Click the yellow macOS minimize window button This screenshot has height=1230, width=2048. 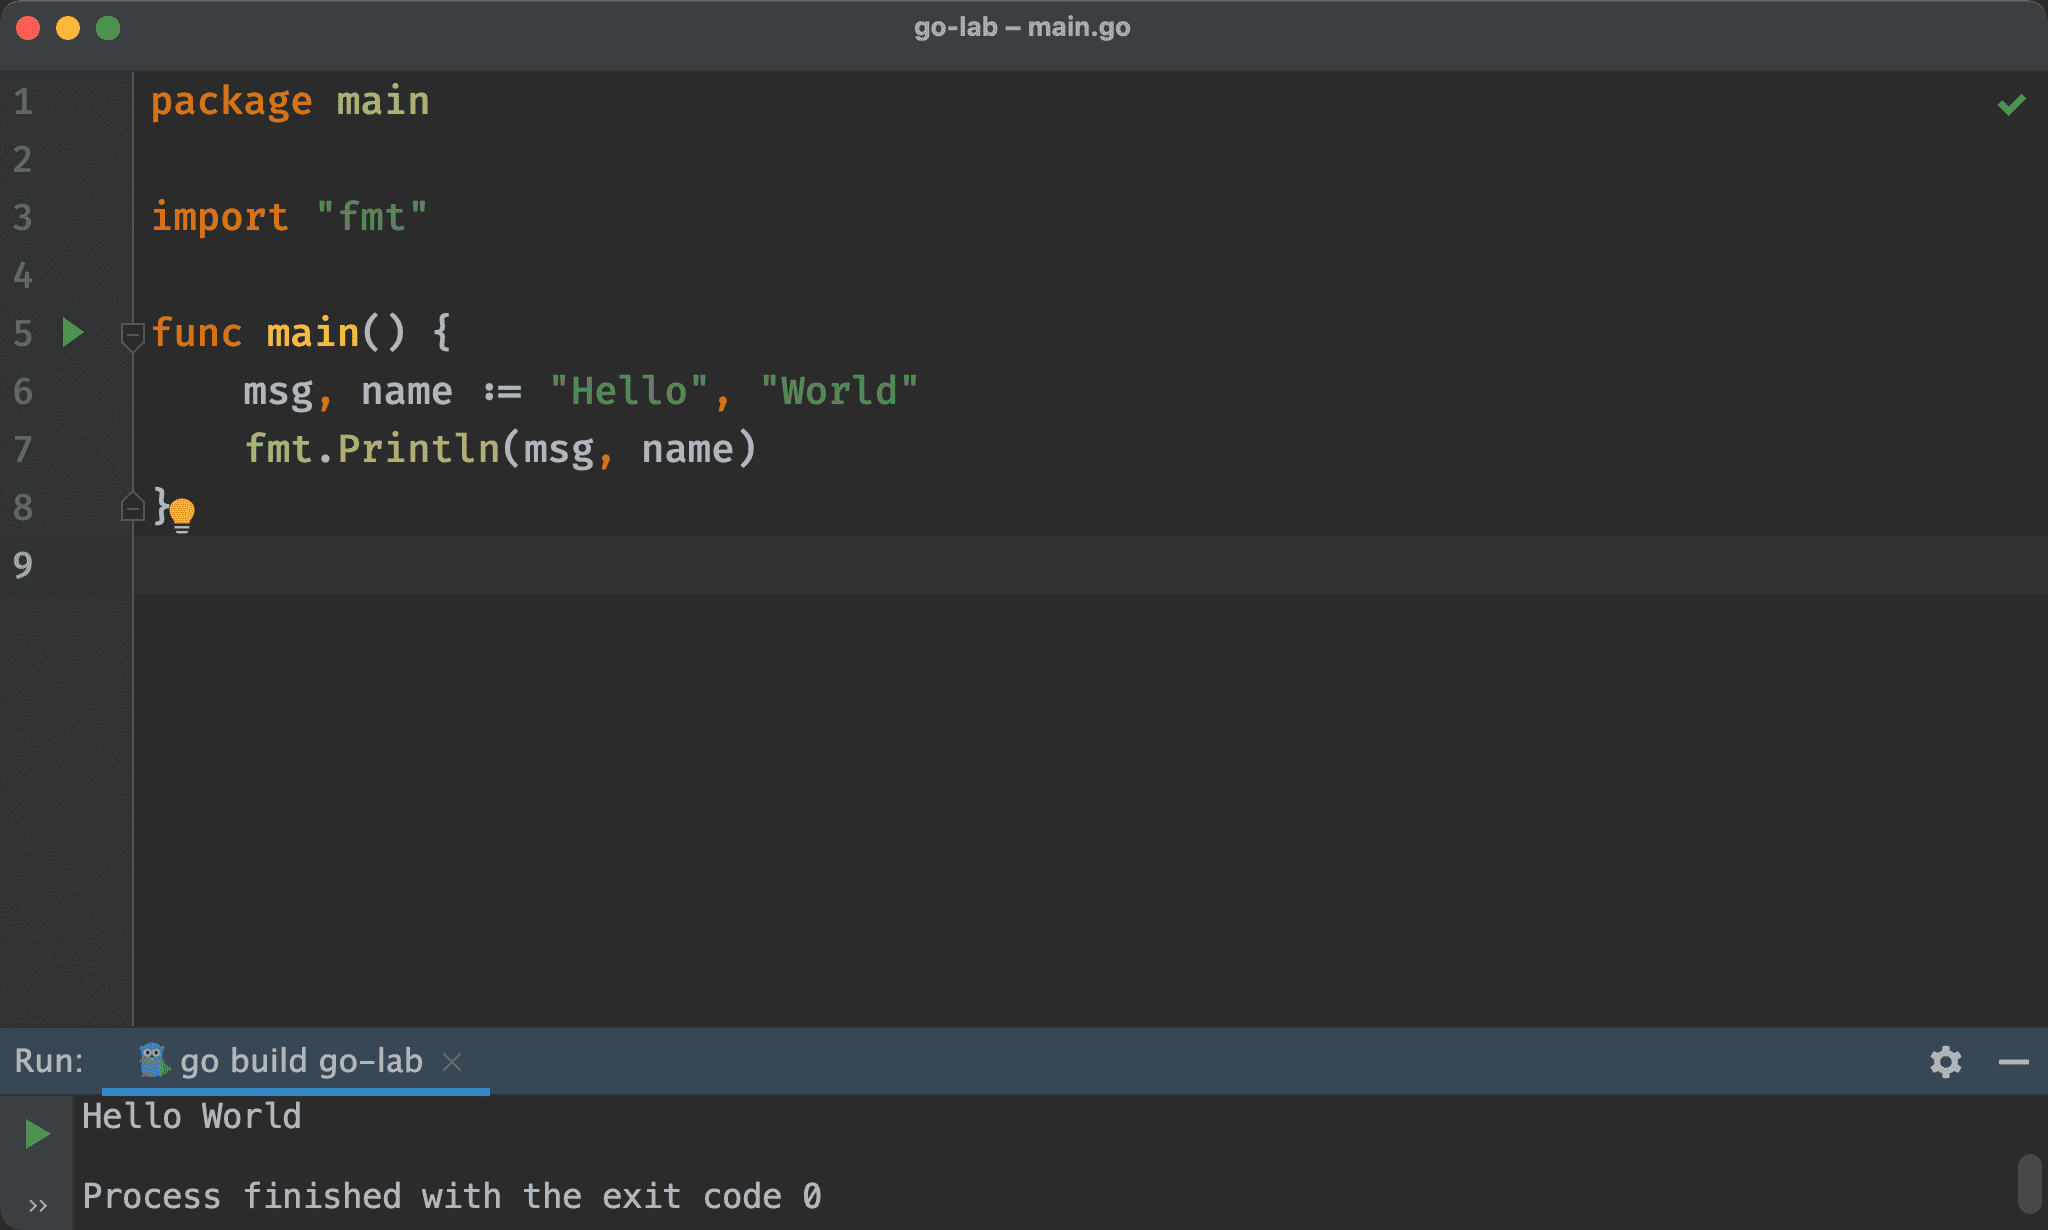pos(68,28)
